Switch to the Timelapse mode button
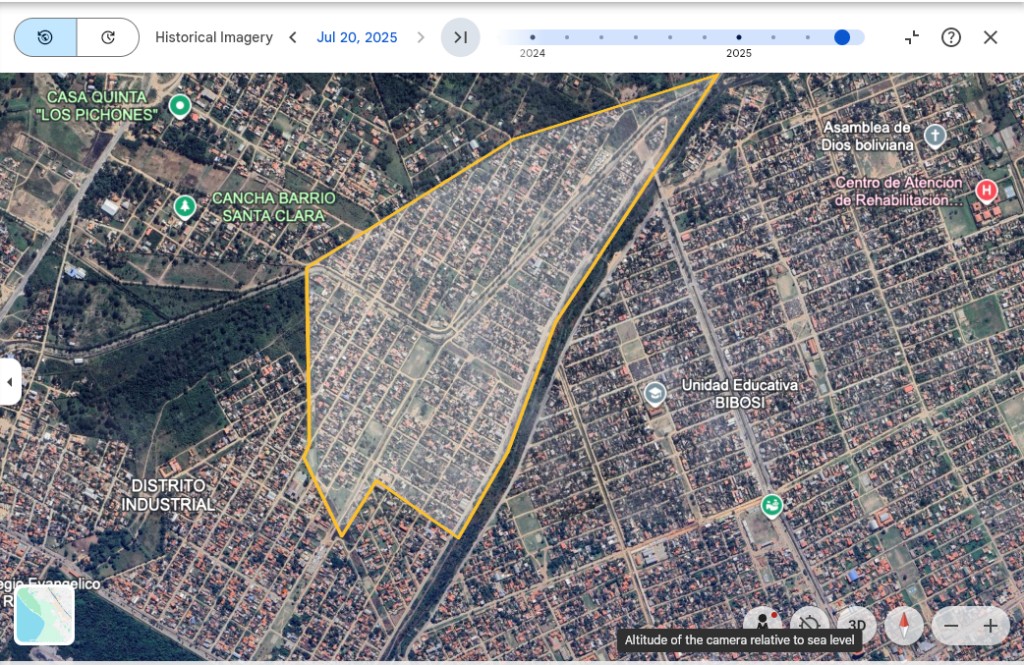 (x=108, y=37)
